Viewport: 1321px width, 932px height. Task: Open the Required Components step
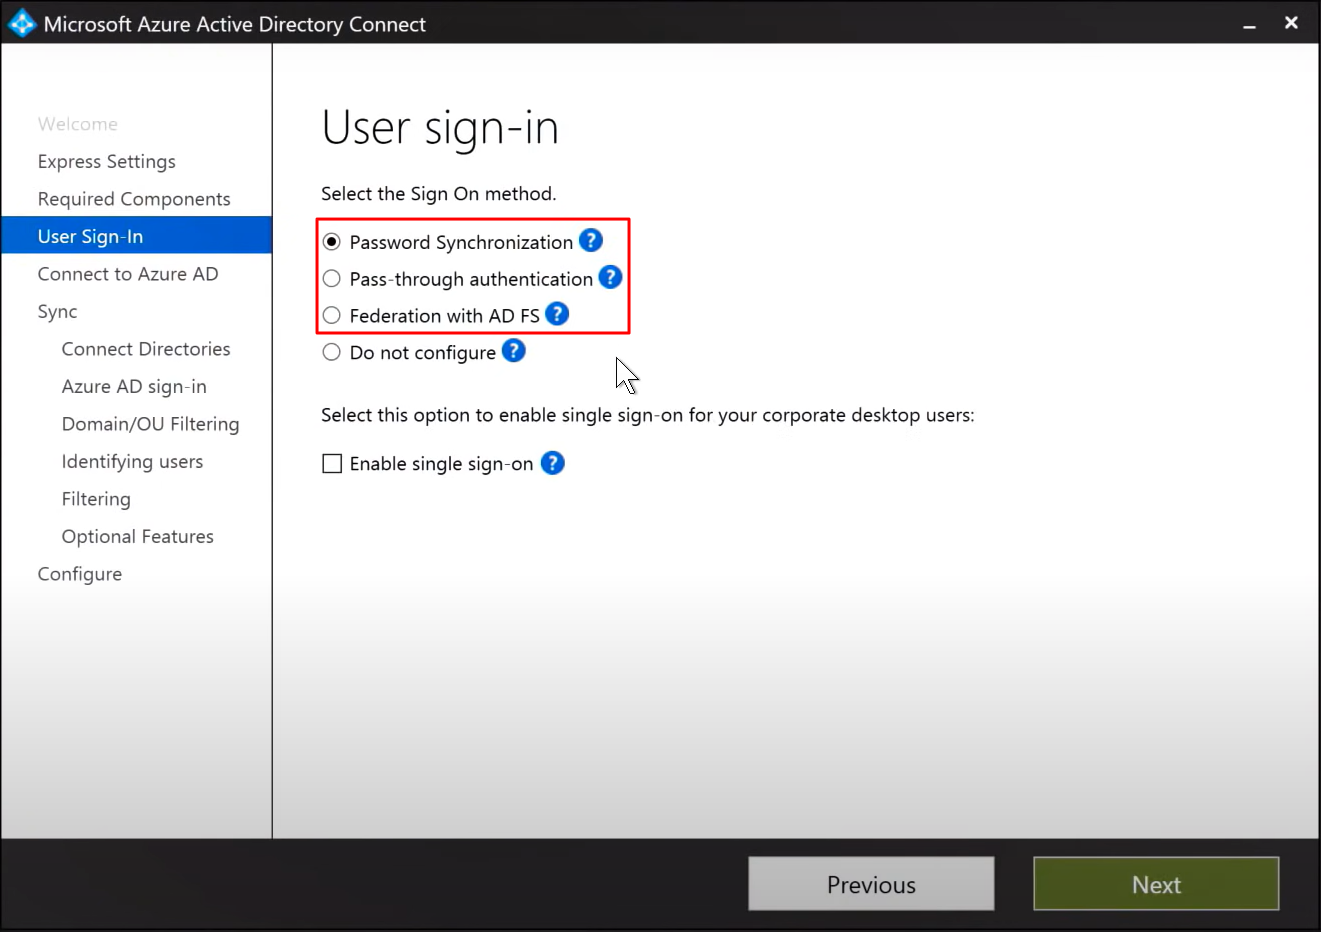point(133,198)
